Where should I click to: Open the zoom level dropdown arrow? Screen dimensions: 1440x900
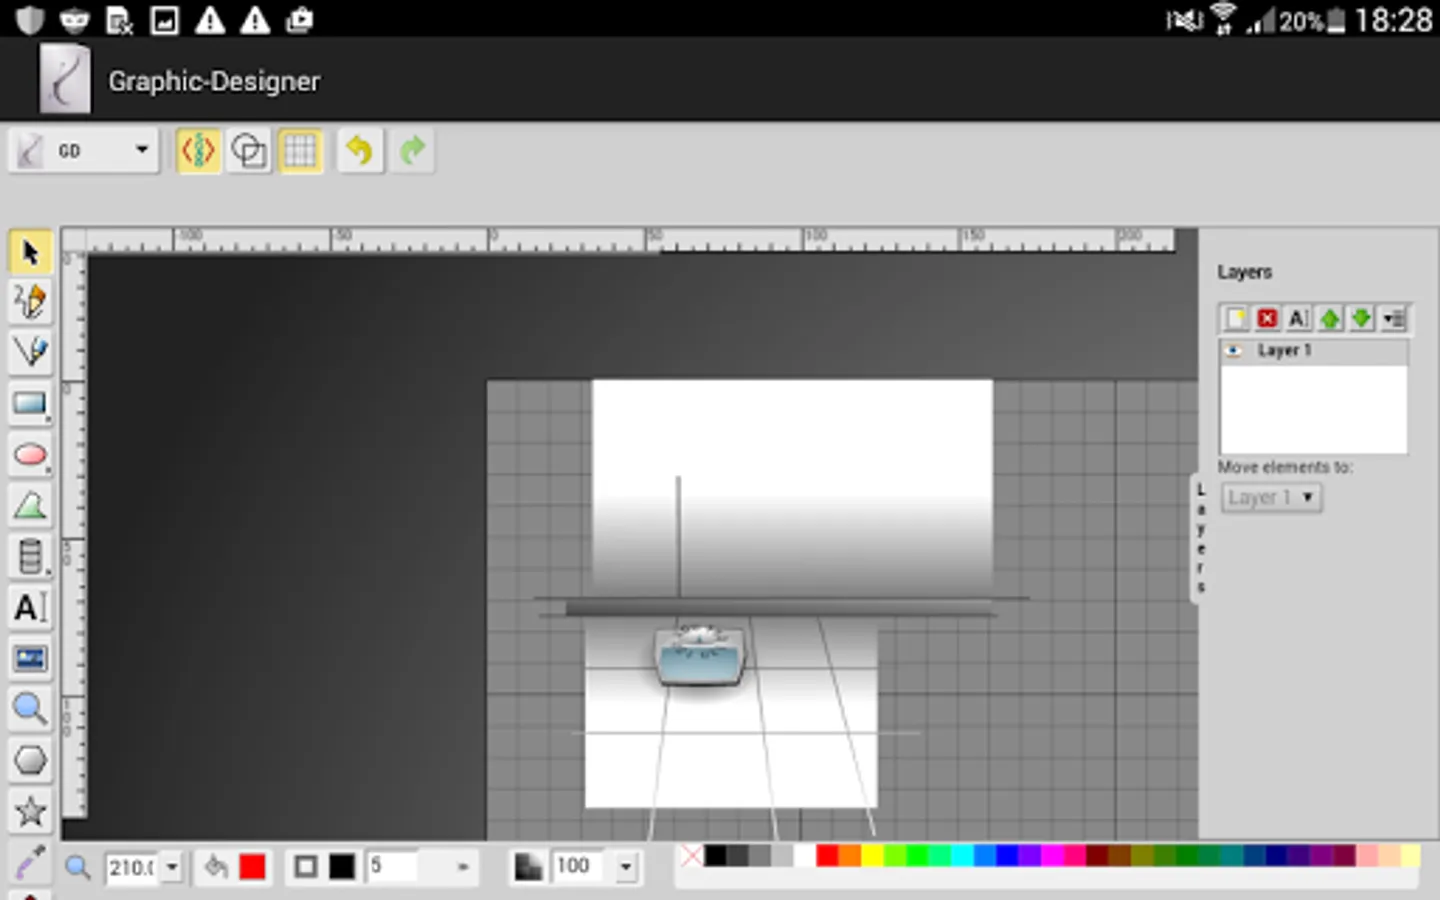(x=172, y=867)
